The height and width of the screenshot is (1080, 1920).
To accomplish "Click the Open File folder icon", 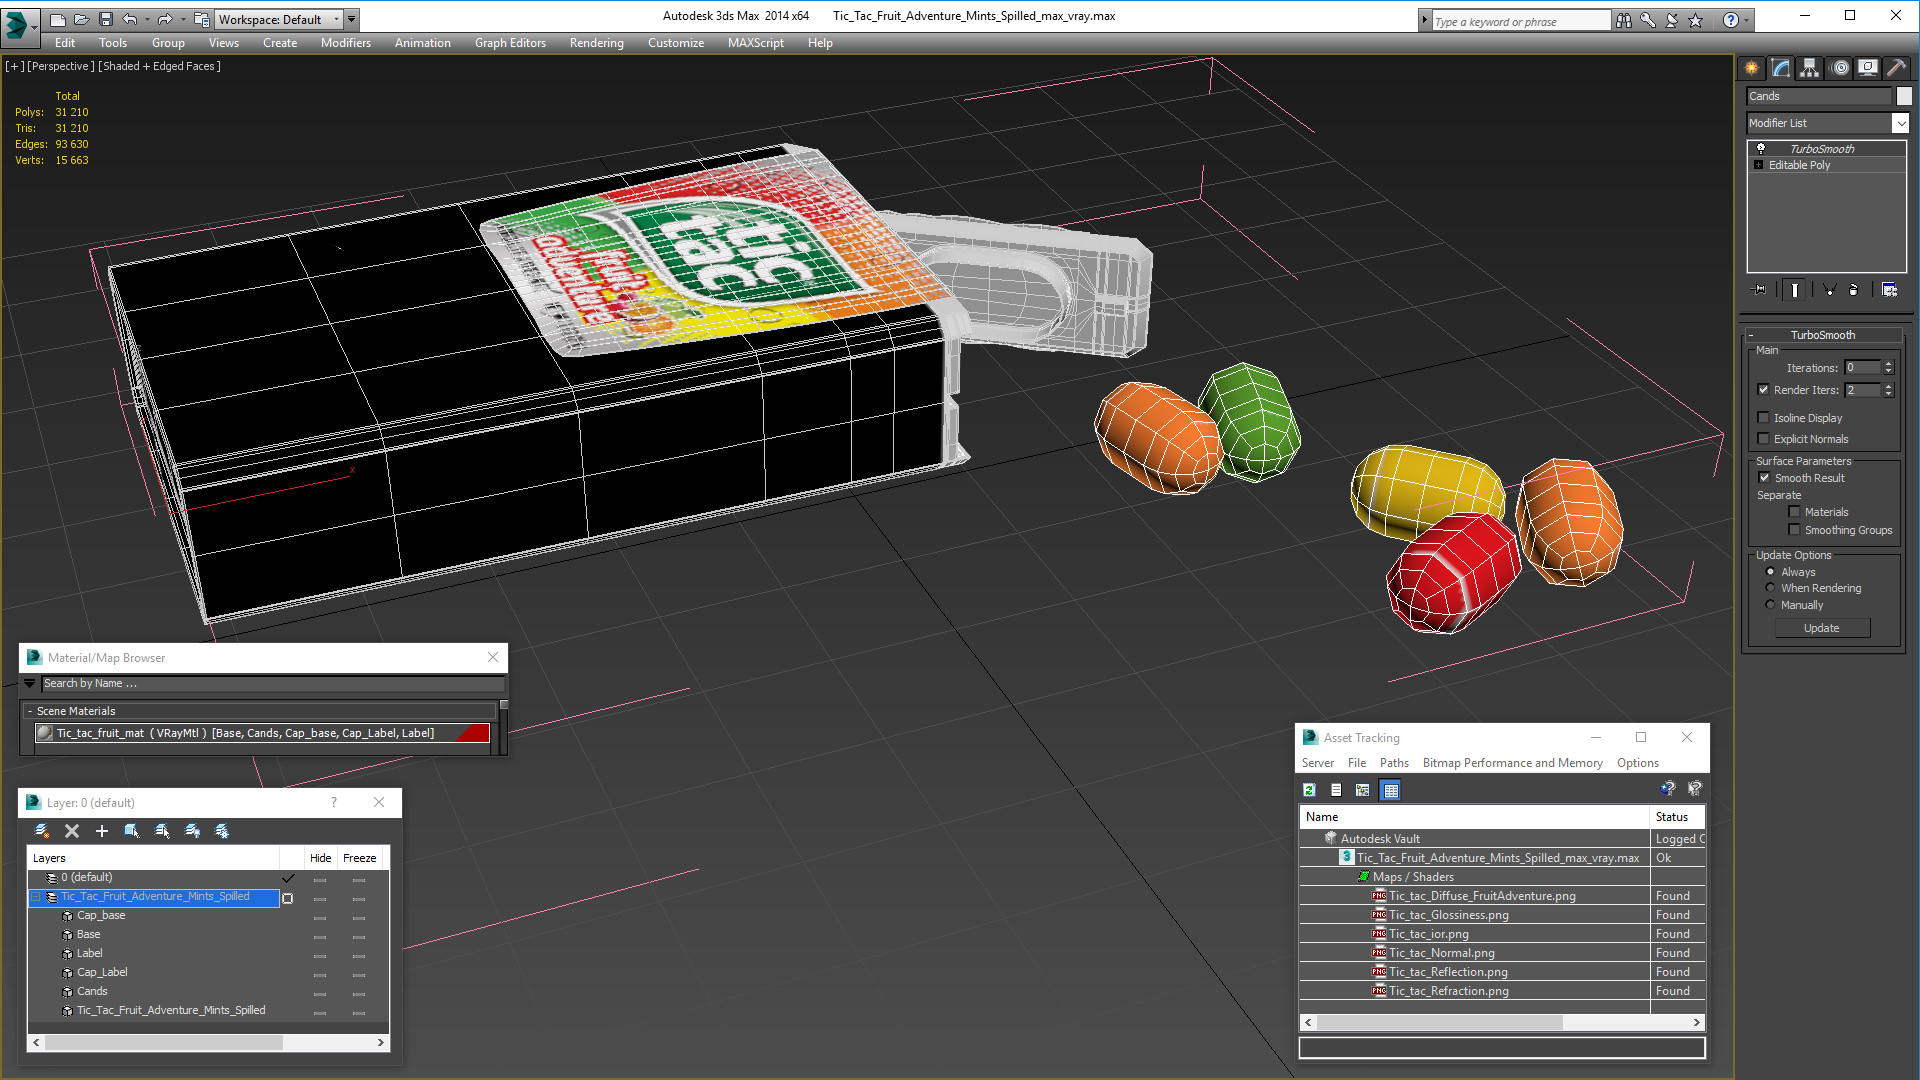I will [81, 19].
